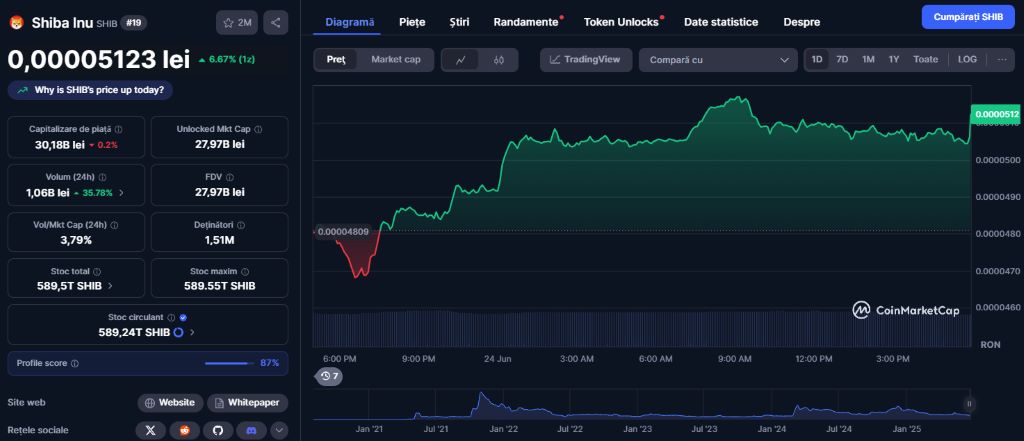
Task: Click the 0.00004809 opening price label
Action: click(x=342, y=231)
